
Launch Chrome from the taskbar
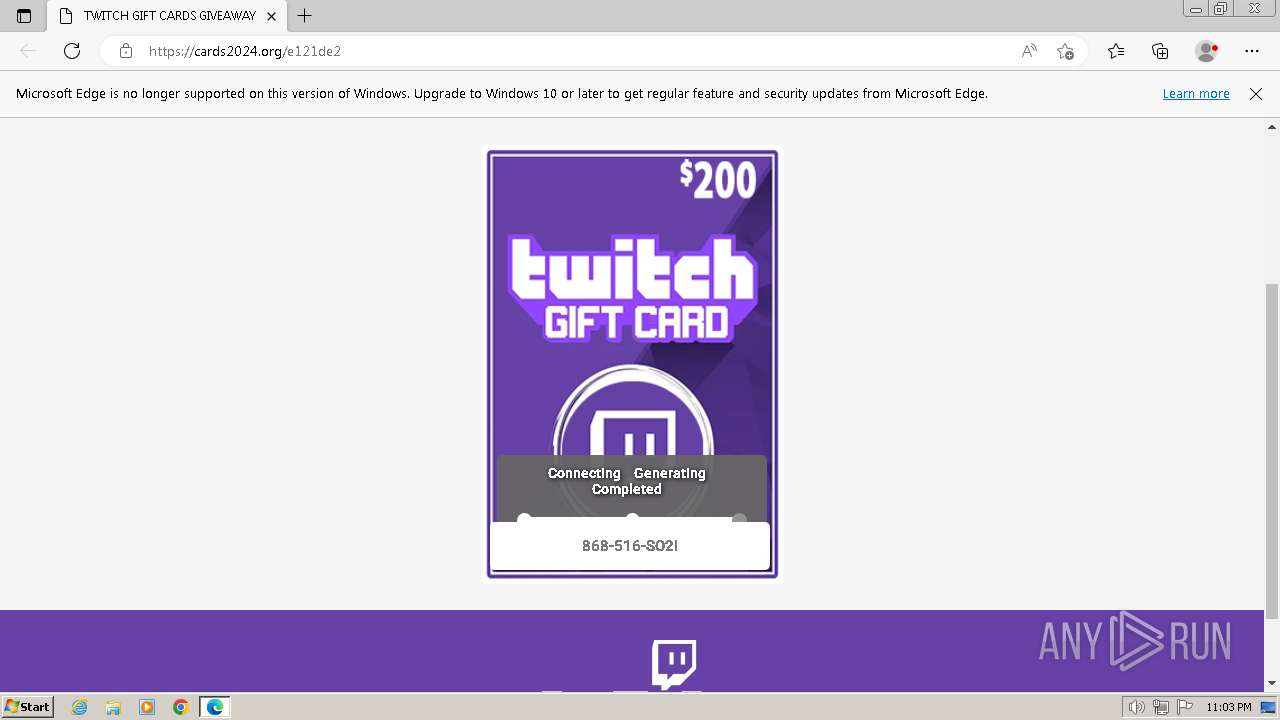tap(181, 707)
